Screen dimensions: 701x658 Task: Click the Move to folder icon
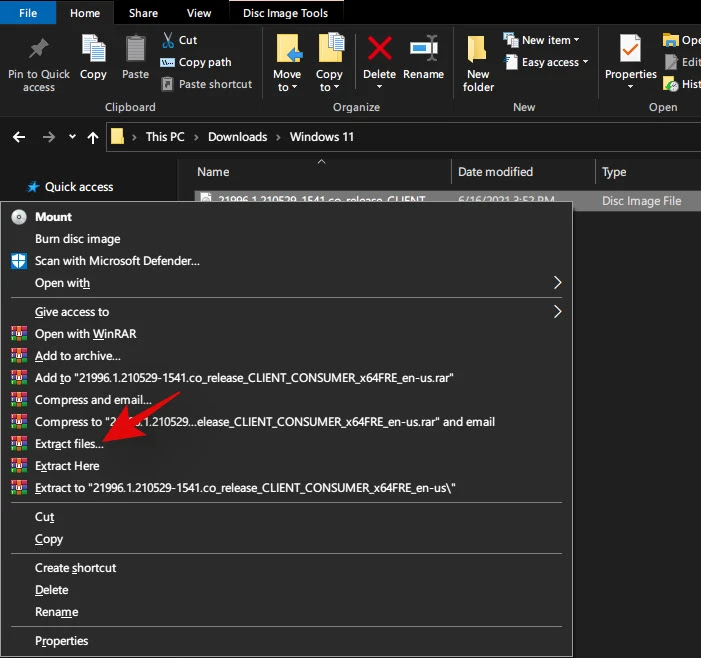coord(288,48)
